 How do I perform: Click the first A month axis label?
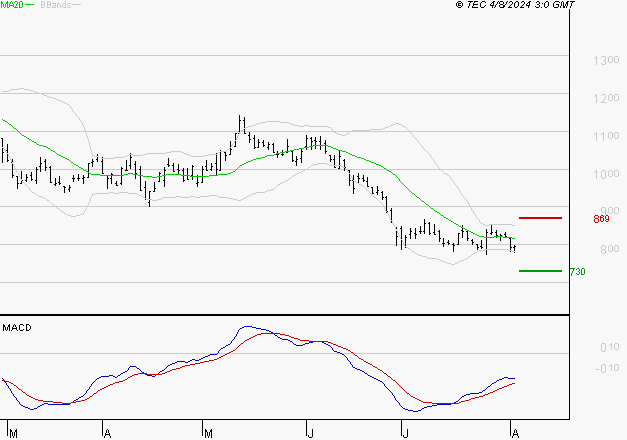(107, 434)
